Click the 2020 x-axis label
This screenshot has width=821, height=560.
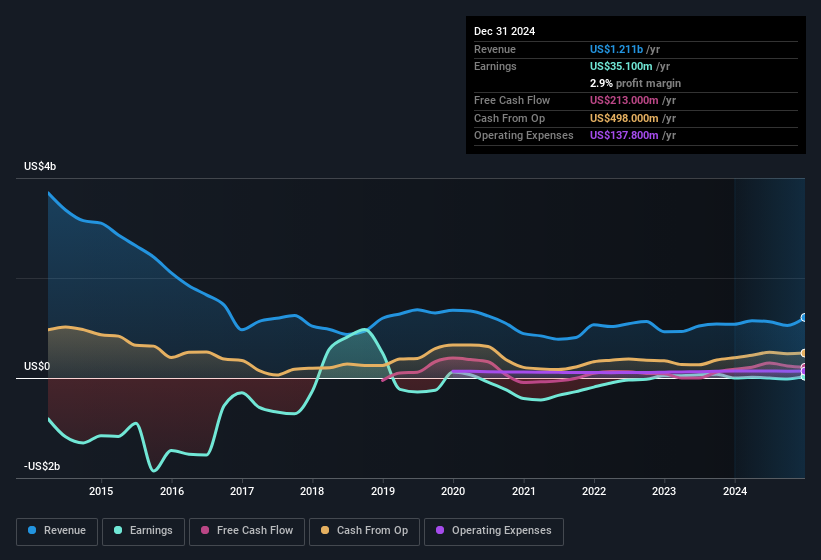pos(453,491)
